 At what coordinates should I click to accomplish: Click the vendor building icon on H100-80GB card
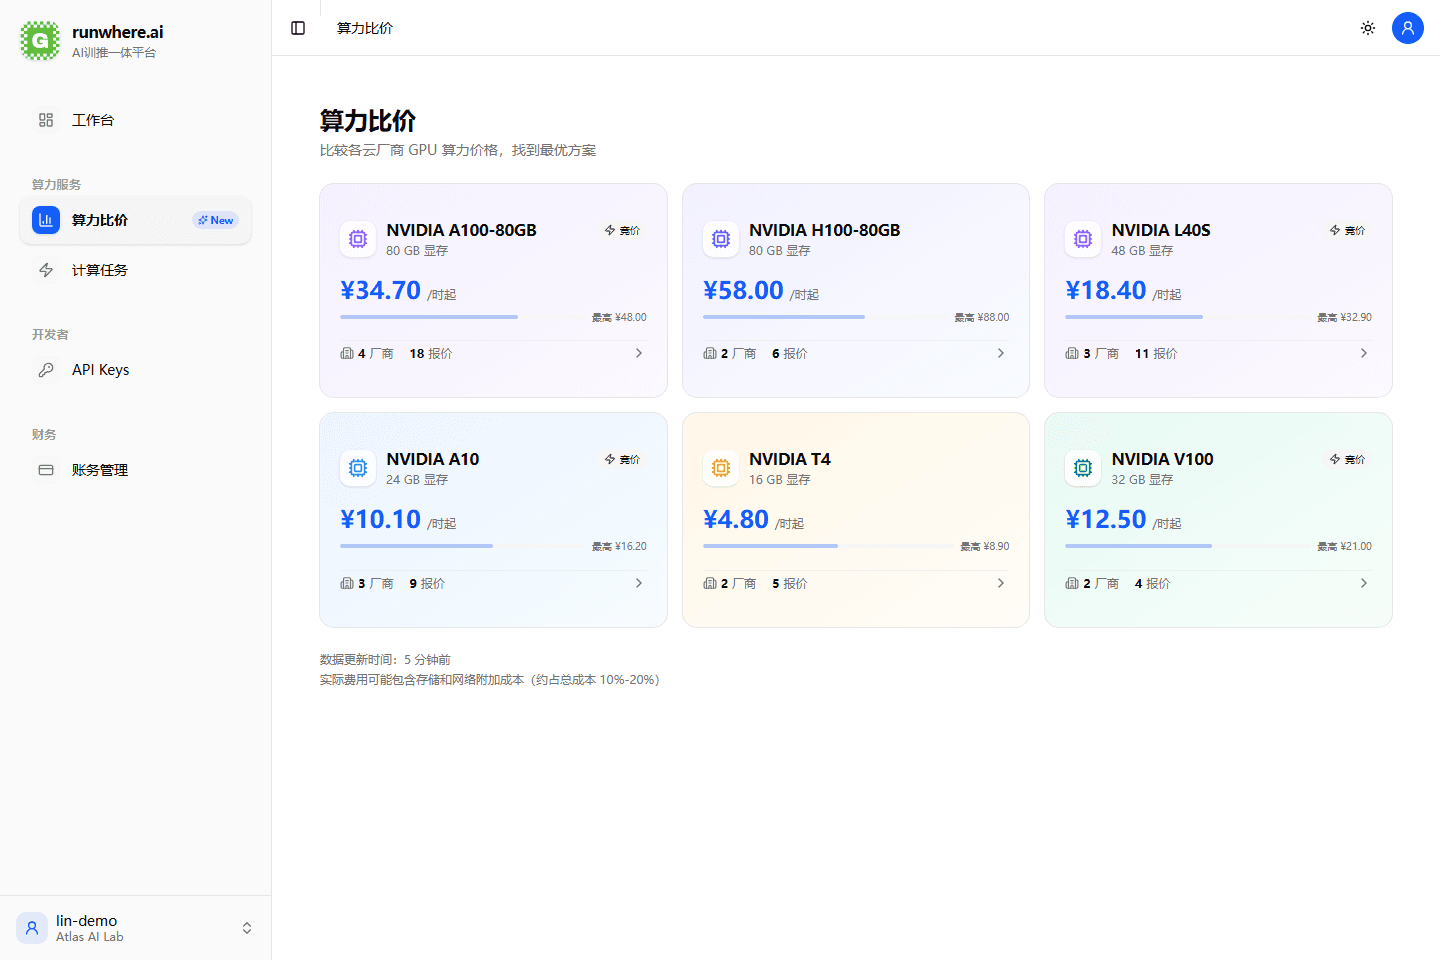click(710, 354)
